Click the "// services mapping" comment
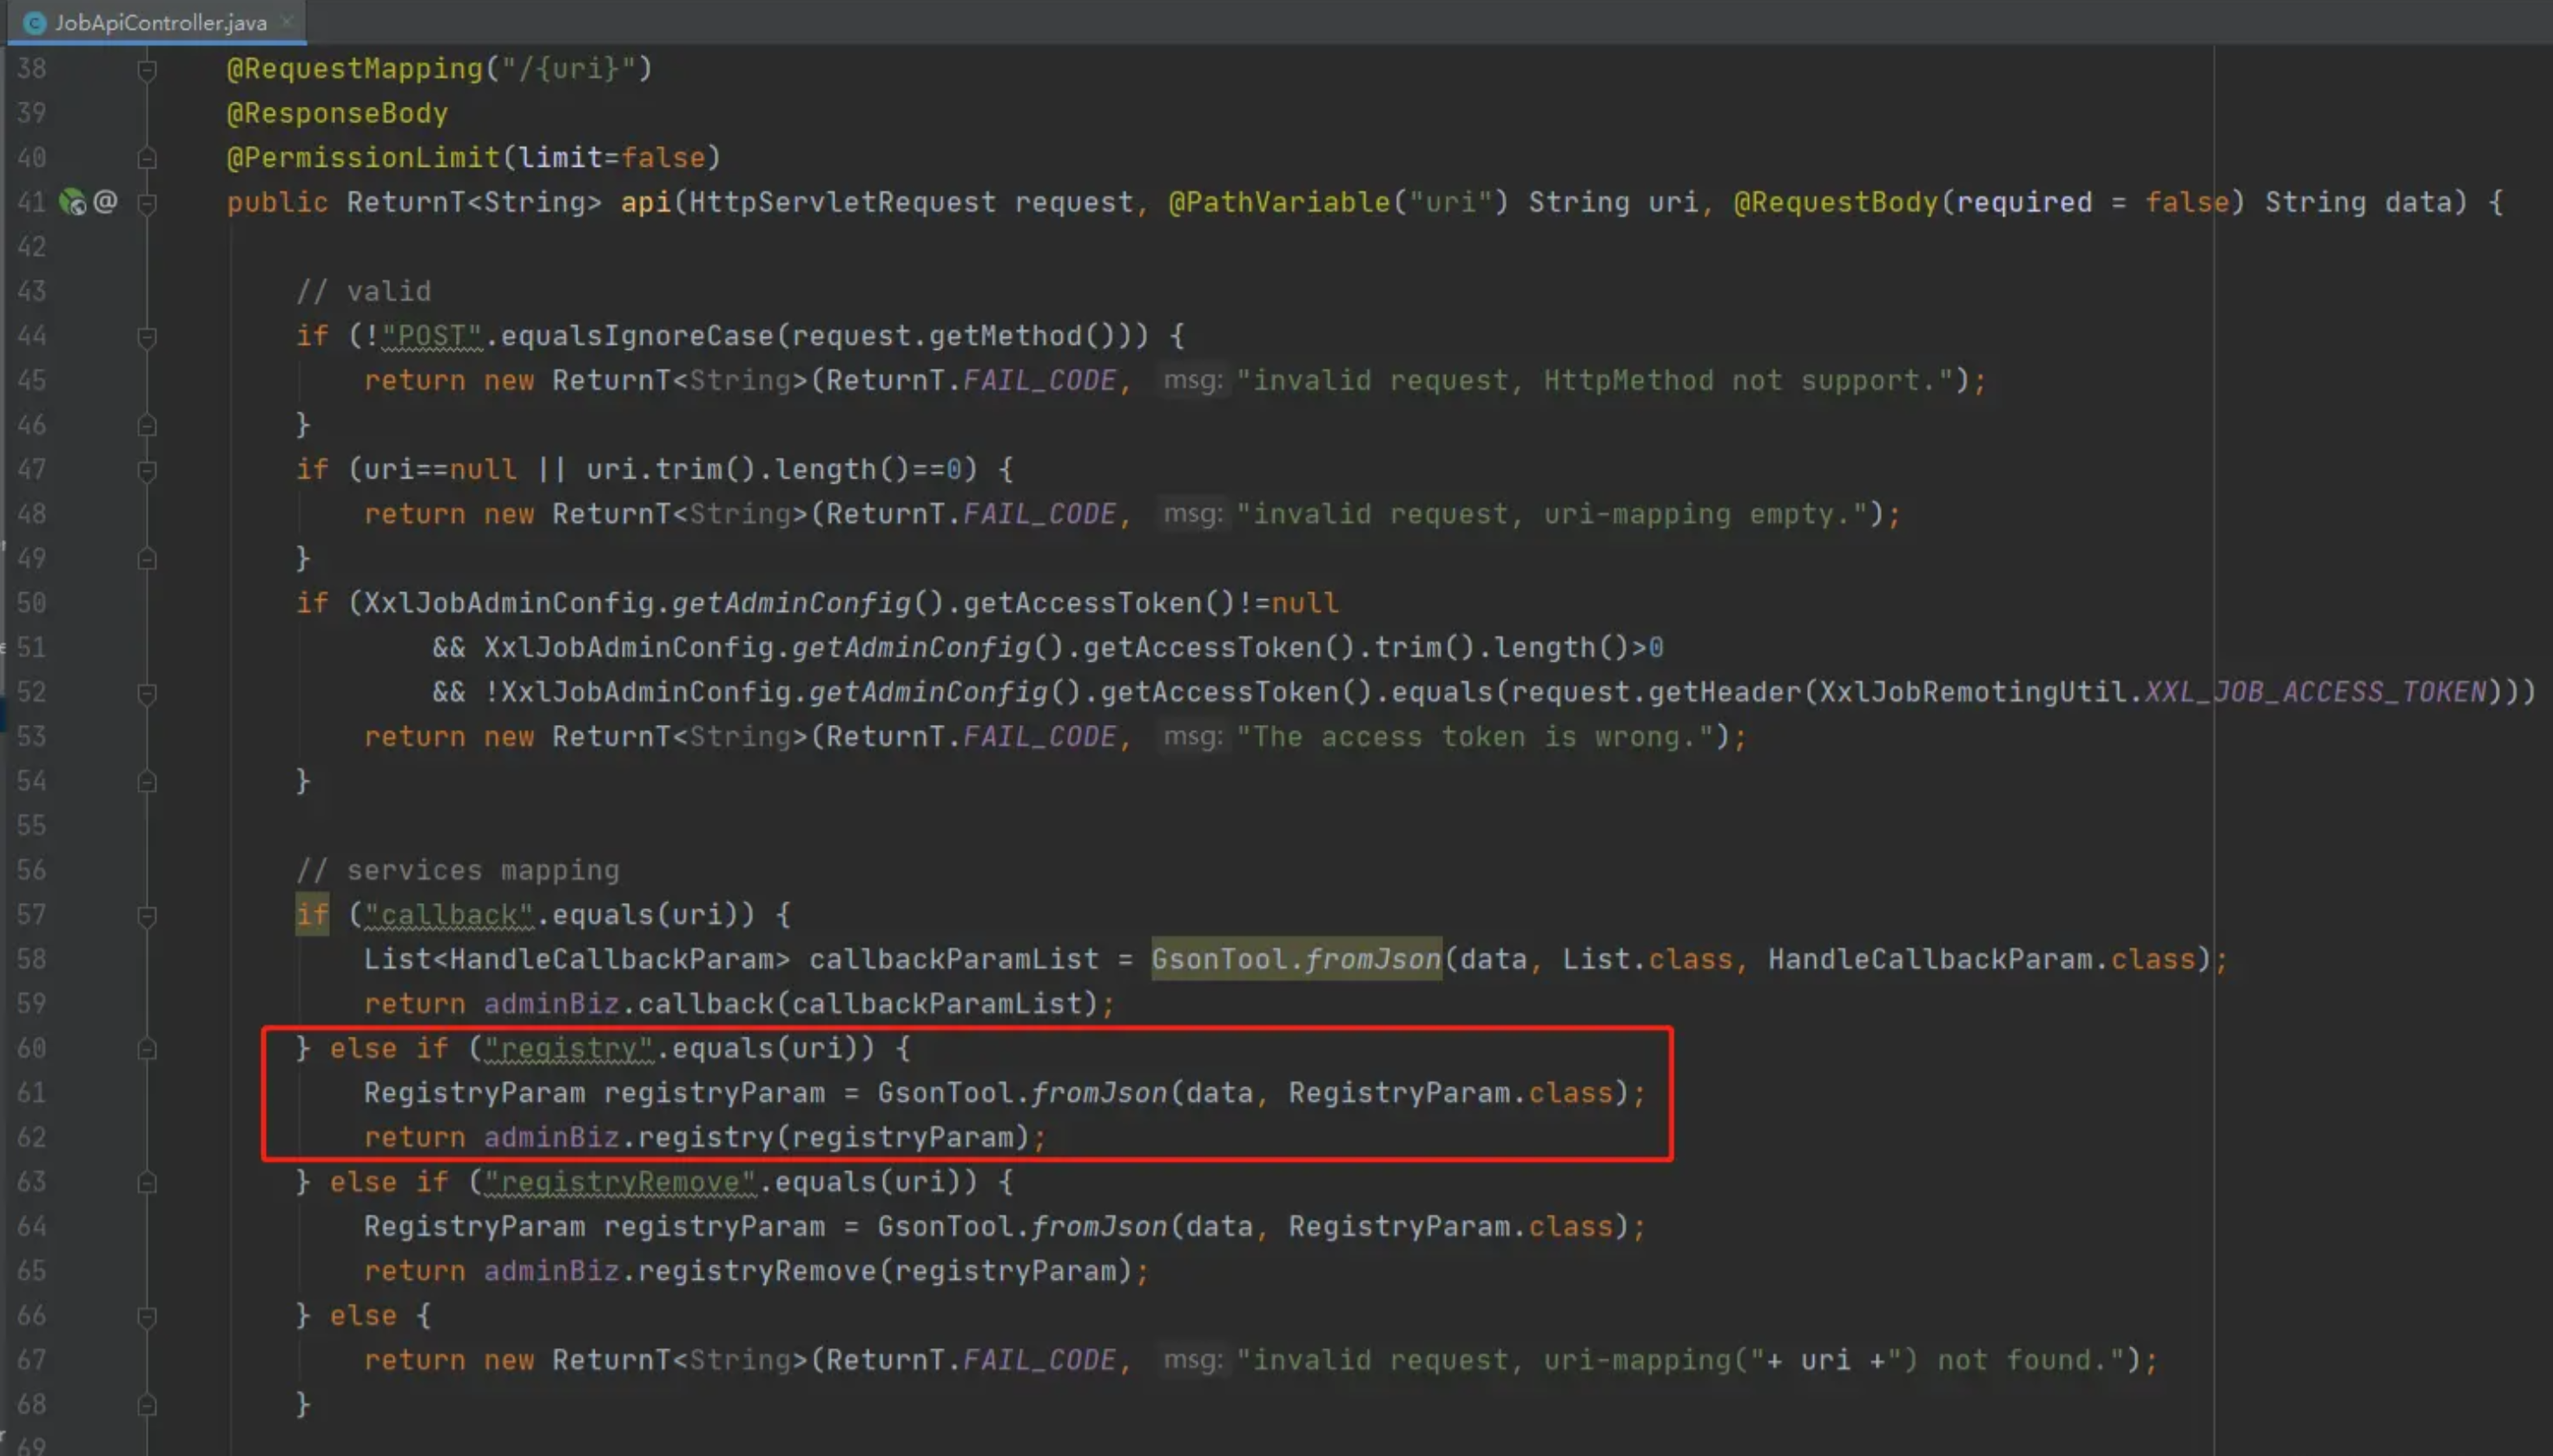 (458, 870)
